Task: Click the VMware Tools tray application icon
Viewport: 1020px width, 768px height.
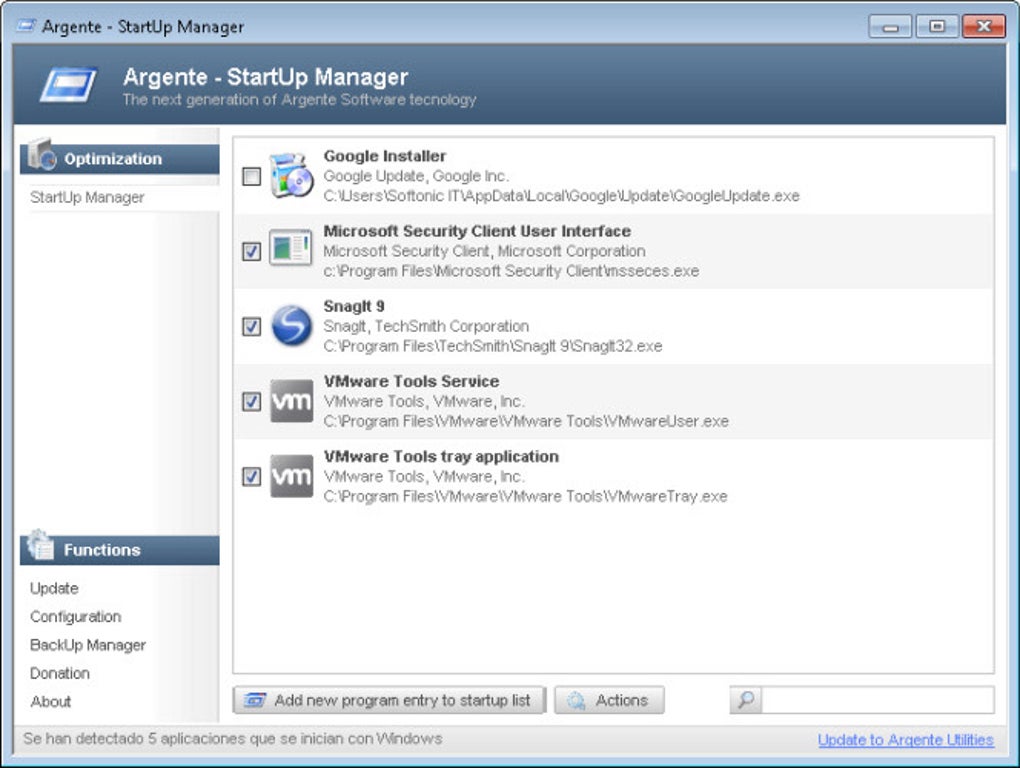Action: (291, 476)
